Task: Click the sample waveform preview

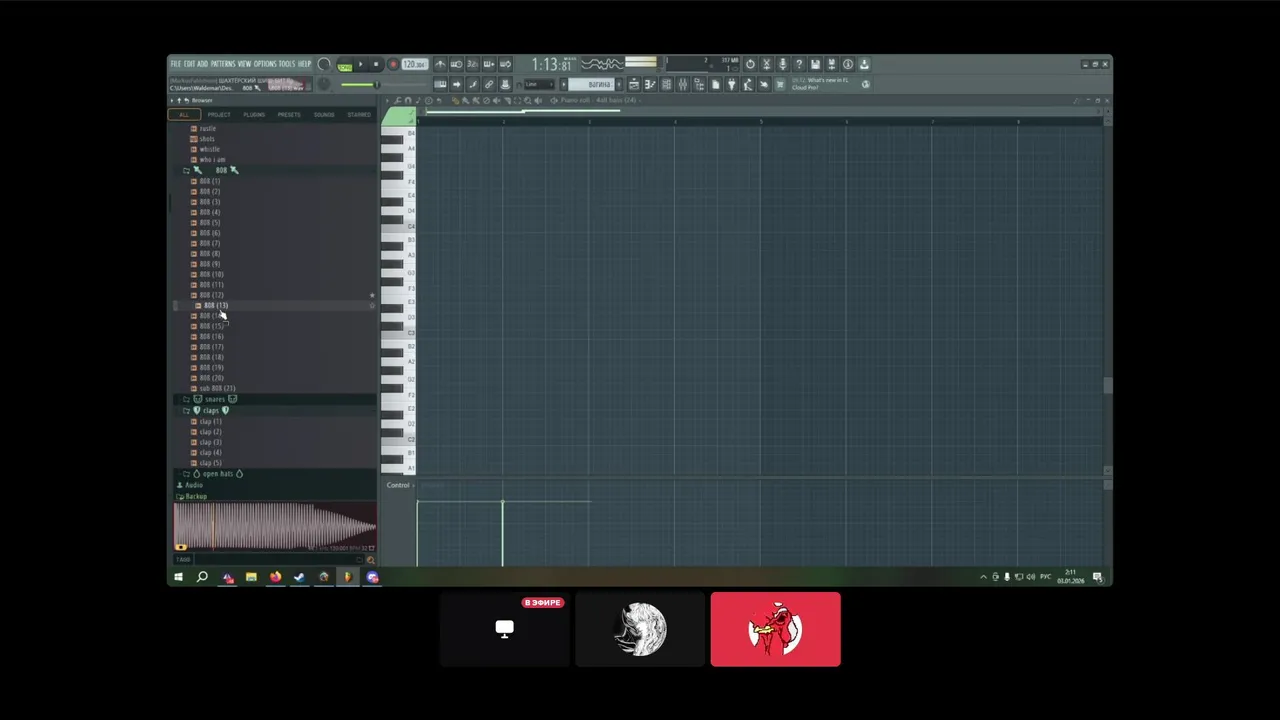Action: pyautogui.click(x=275, y=527)
